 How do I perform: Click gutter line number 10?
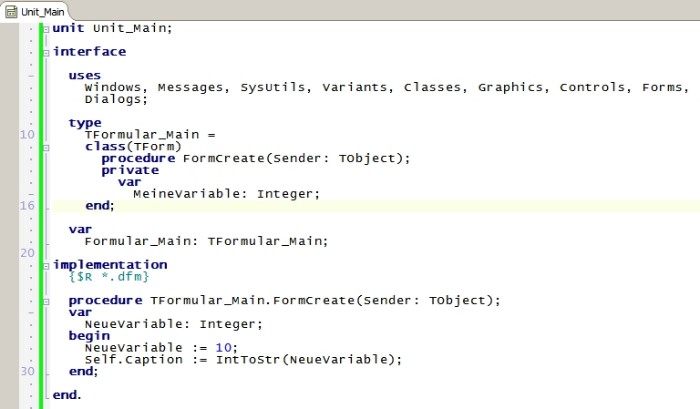(x=27, y=134)
